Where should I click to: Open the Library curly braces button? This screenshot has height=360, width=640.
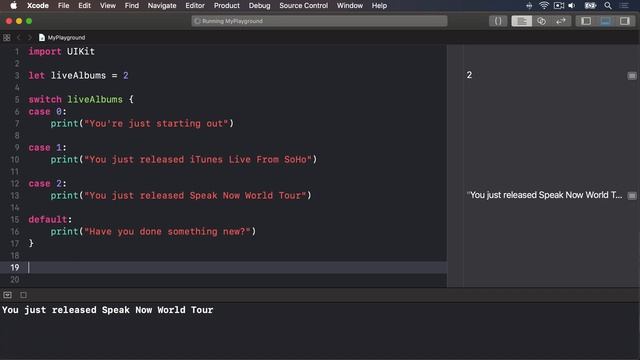498,21
